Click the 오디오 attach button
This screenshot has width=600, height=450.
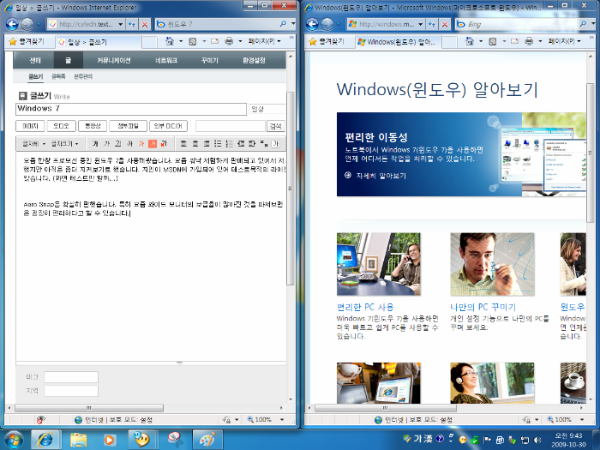pyautogui.click(x=61, y=126)
